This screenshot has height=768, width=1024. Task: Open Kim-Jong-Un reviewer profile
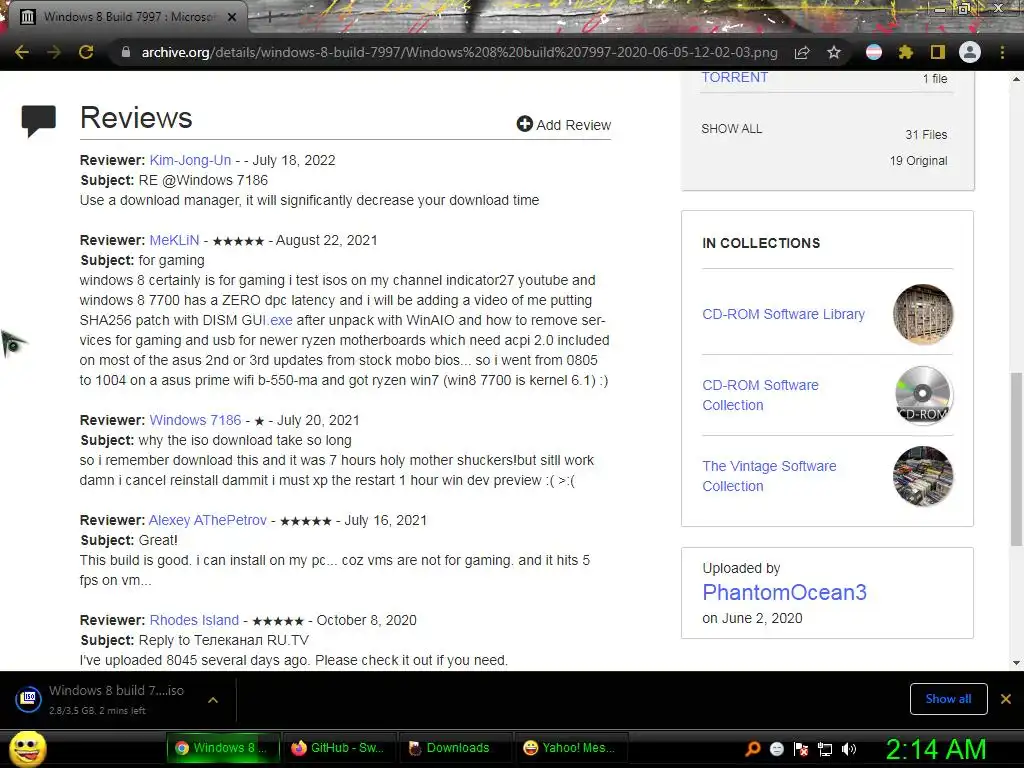pos(190,160)
